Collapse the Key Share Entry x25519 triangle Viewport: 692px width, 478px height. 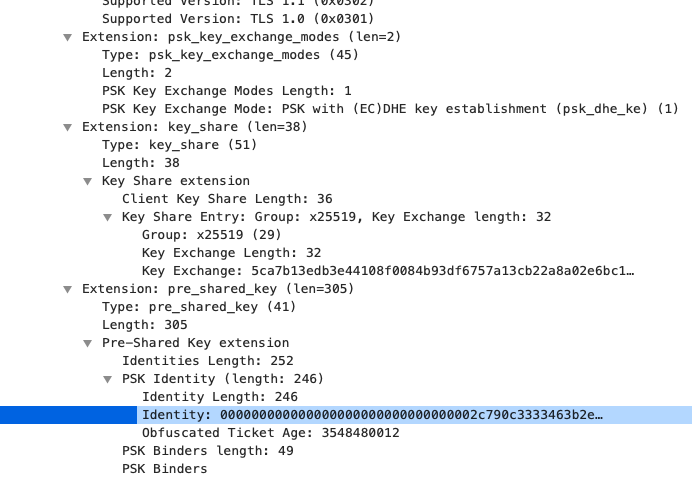pyautogui.click(x=107, y=218)
